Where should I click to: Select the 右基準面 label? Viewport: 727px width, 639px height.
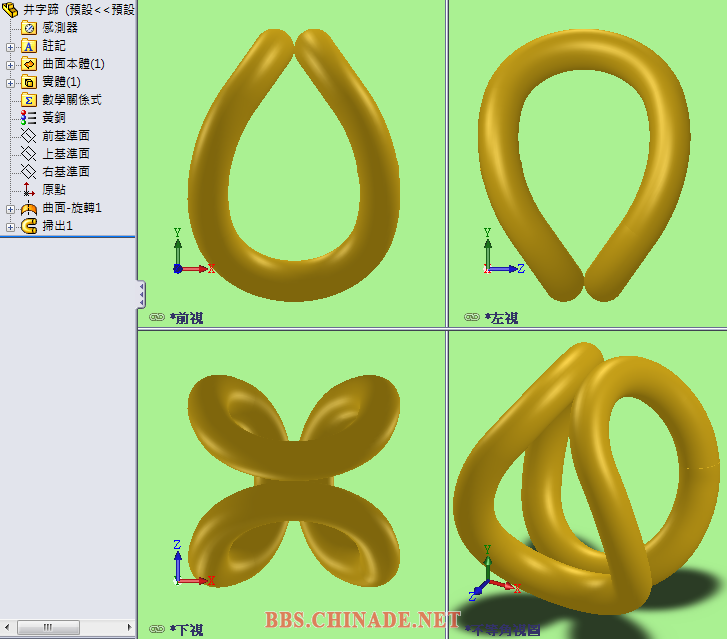point(66,172)
